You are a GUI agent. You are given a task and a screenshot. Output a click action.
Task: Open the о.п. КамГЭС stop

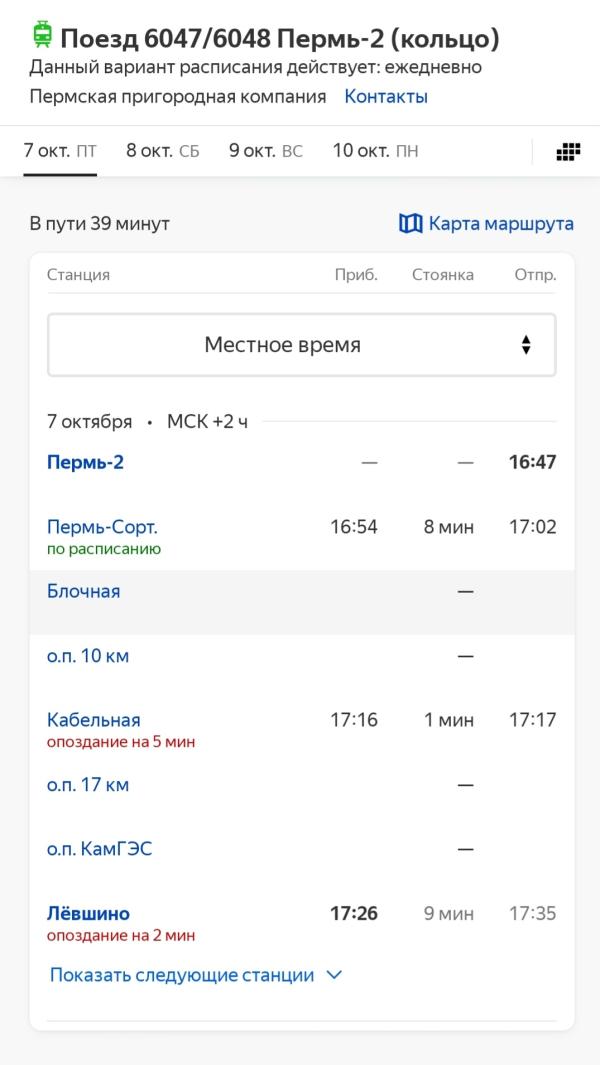[99, 849]
